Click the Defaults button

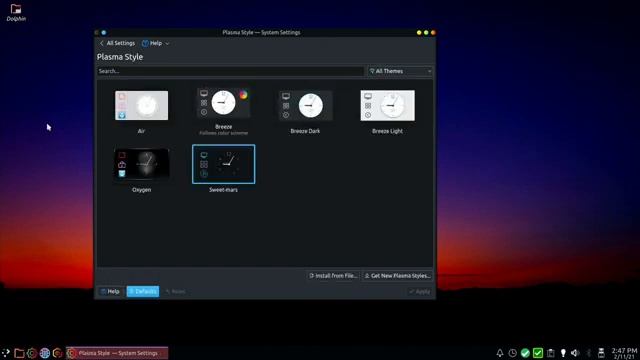[x=143, y=291]
